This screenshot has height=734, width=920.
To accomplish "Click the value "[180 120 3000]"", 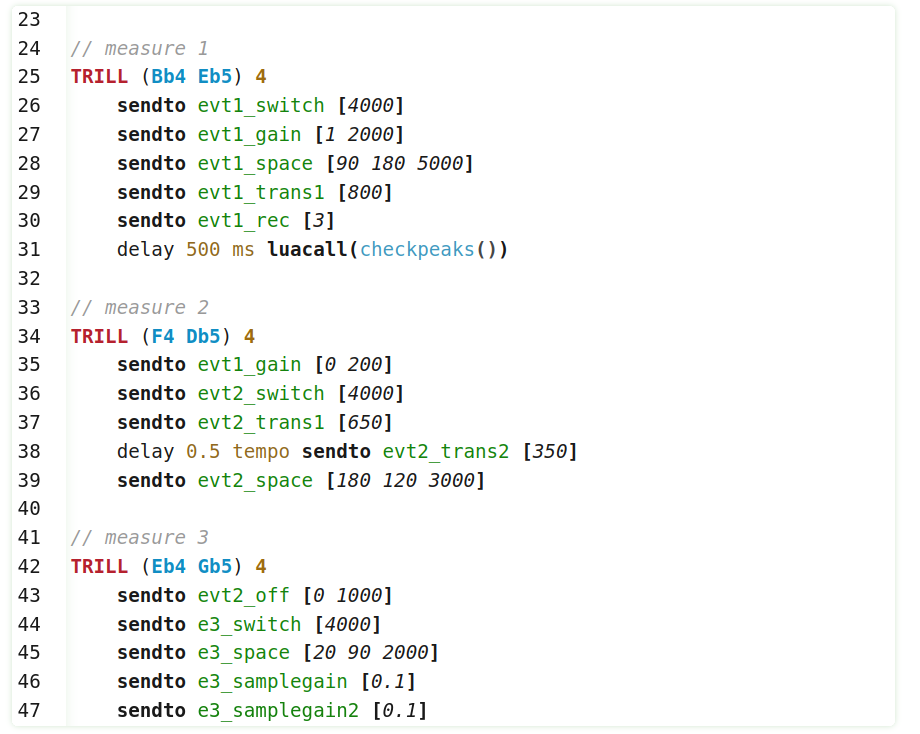I will 405,481.
